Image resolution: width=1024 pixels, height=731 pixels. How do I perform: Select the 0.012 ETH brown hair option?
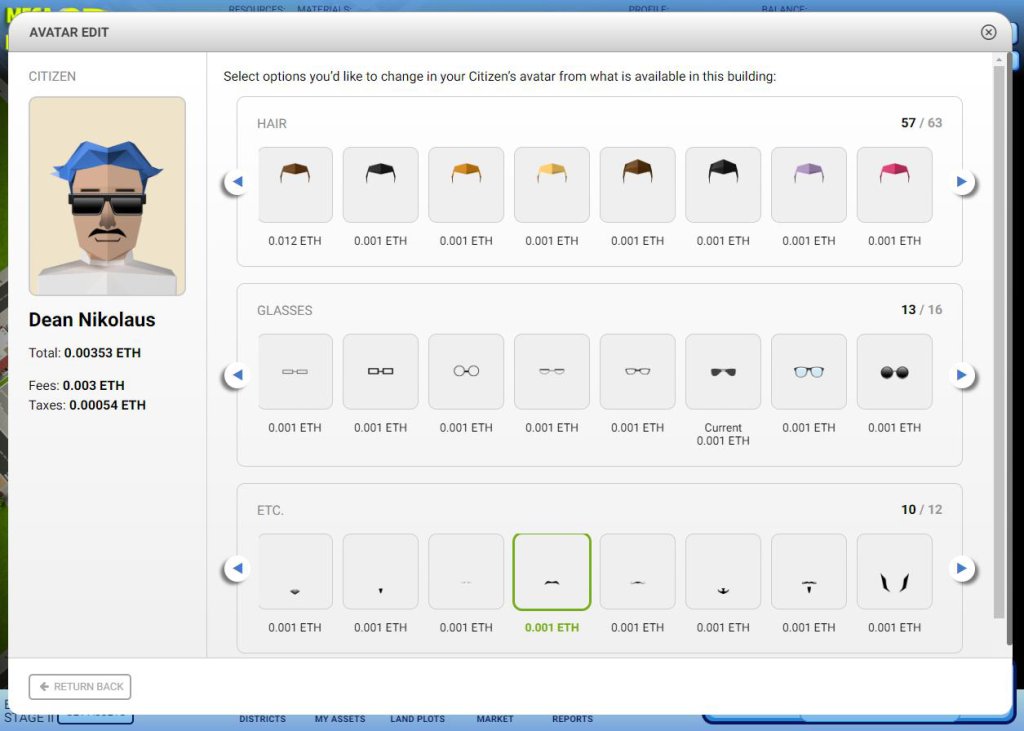pyautogui.click(x=295, y=185)
